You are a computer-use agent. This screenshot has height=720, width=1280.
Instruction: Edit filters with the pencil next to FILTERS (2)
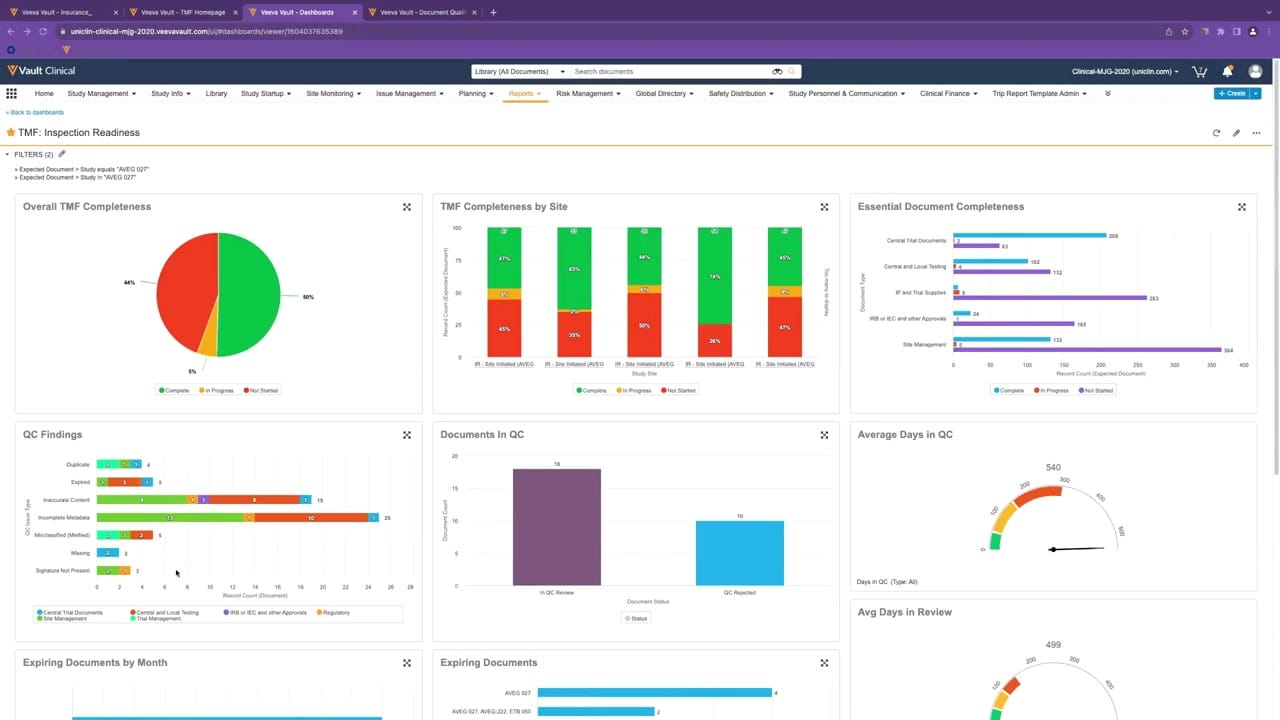[x=62, y=154]
